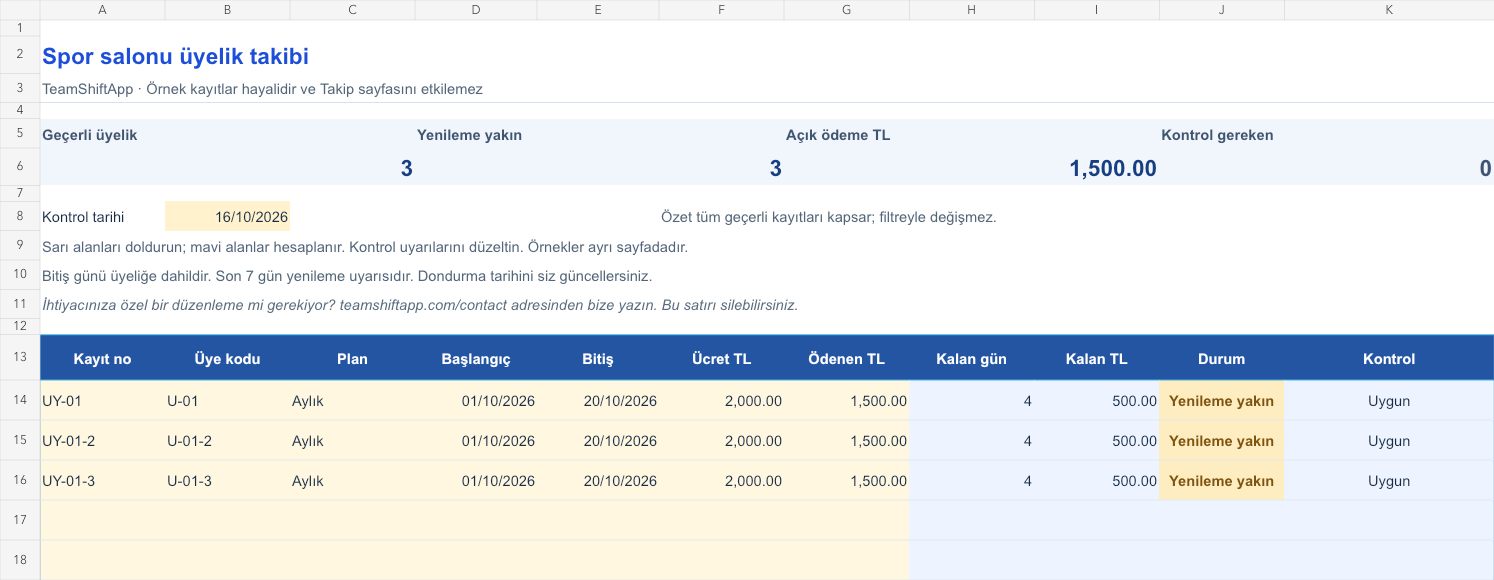The width and height of the screenshot is (1494, 580).
Task: Click the teamshiftapp.com/contact note row
Action: [420, 305]
